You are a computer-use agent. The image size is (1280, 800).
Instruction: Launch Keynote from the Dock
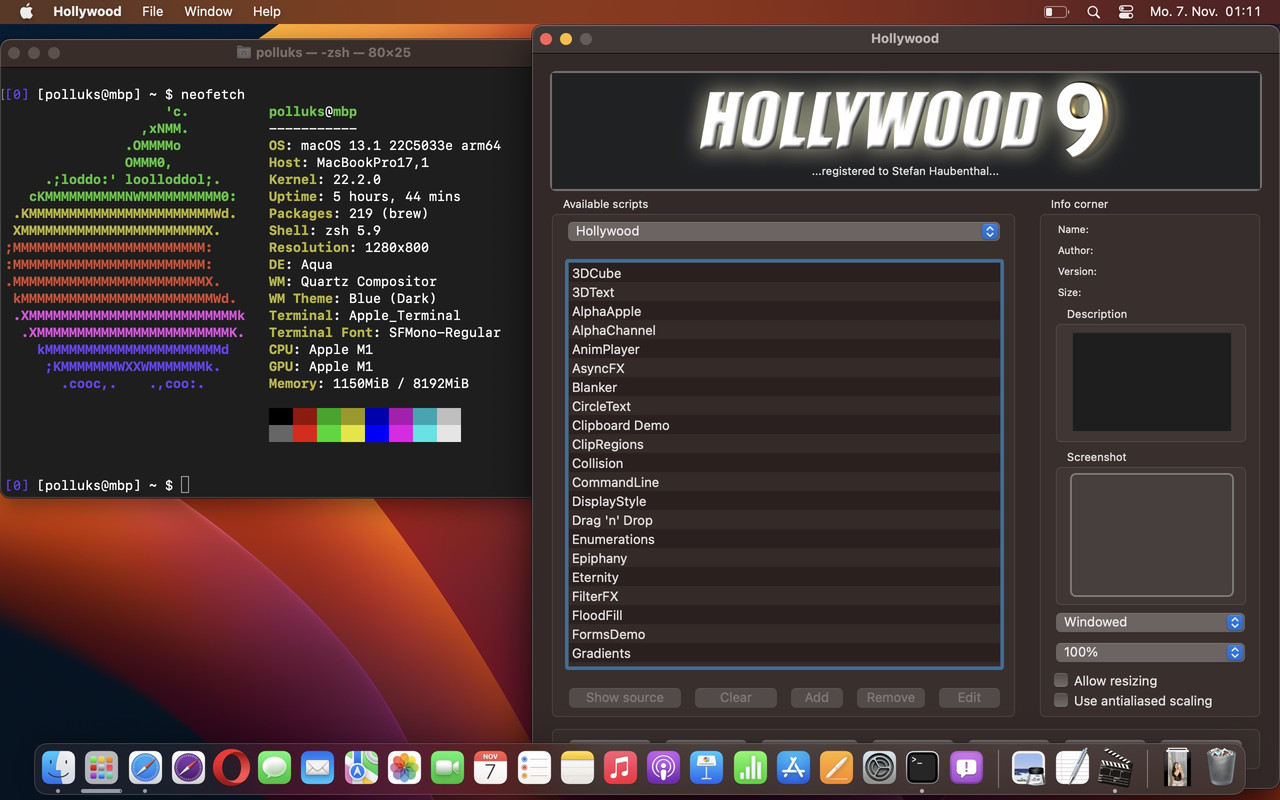pyautogui.click(x=707, y=768)
